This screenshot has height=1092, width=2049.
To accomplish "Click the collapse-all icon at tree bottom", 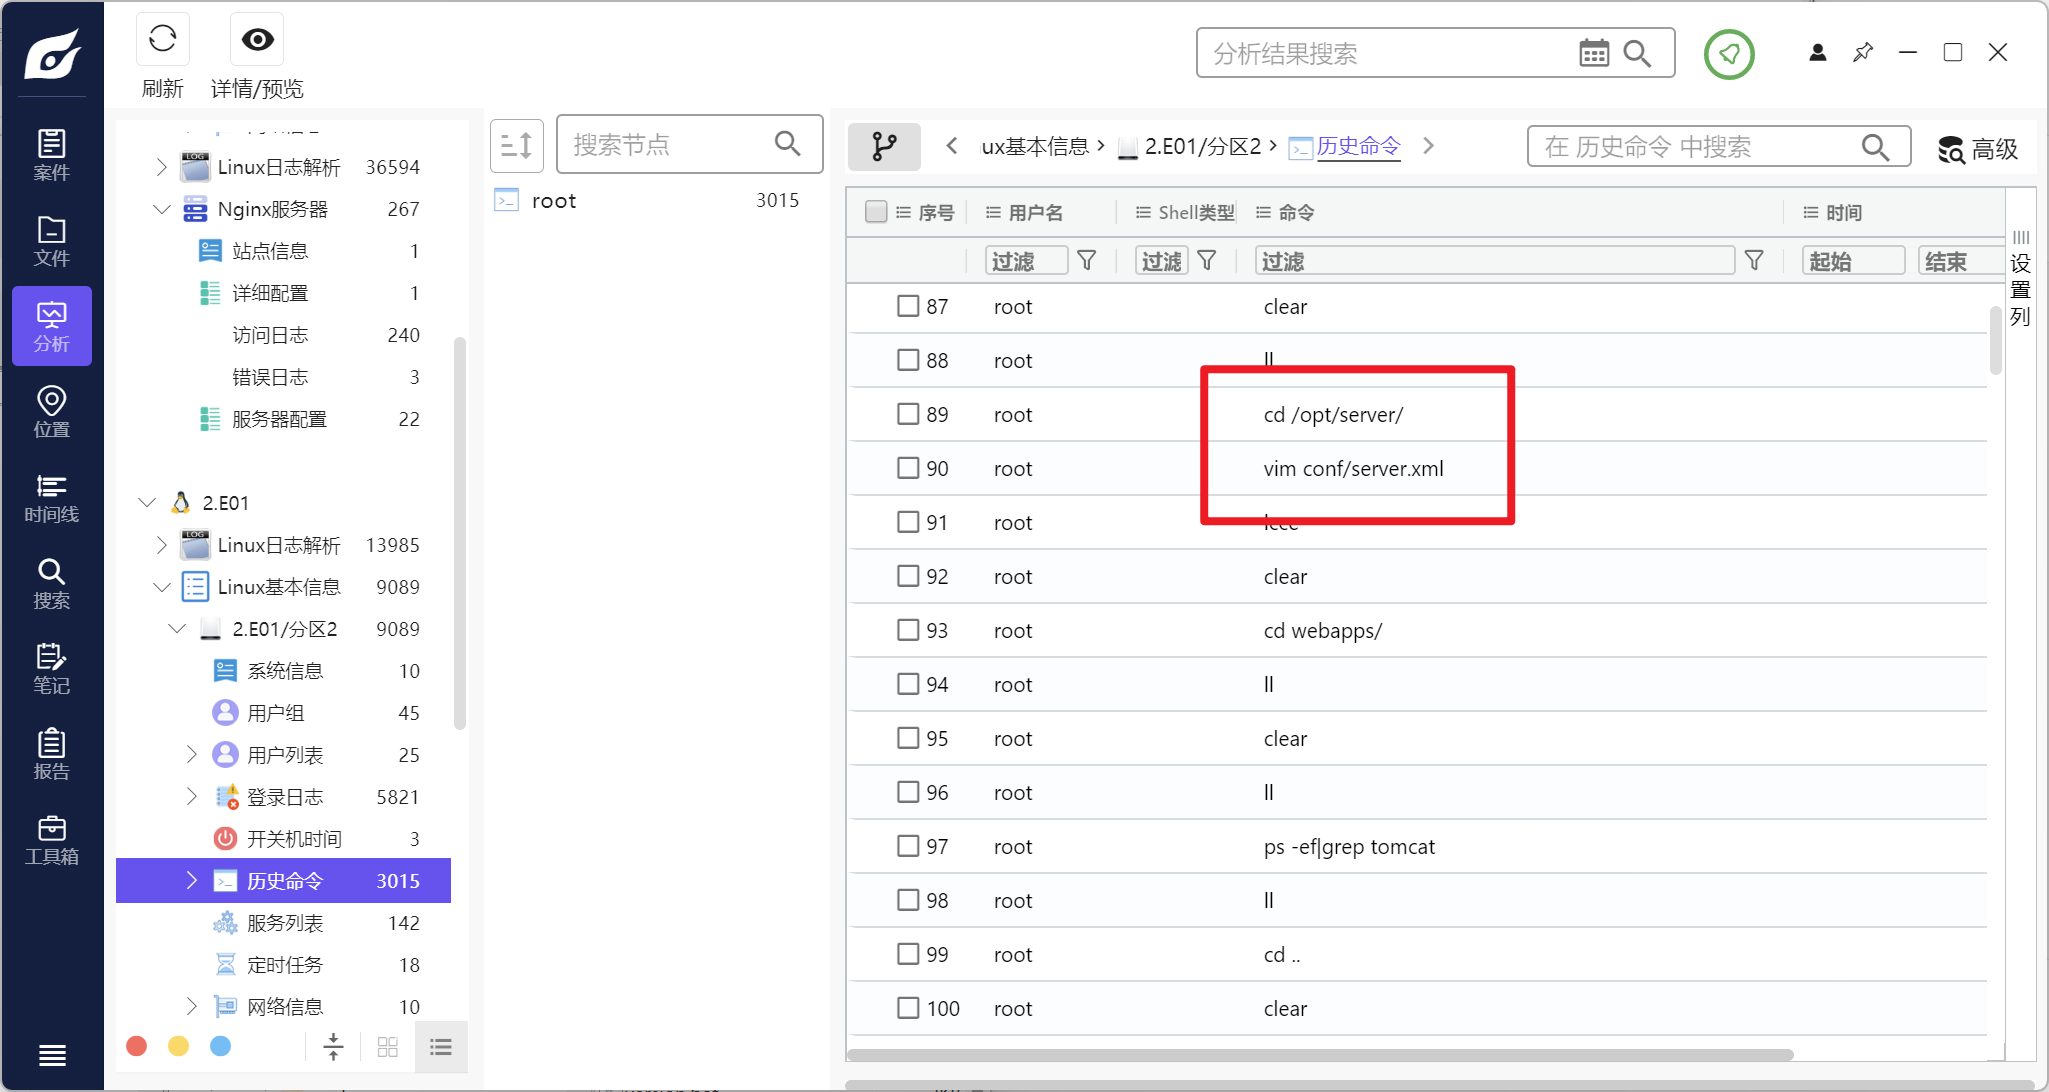I will coord(334,1047).
